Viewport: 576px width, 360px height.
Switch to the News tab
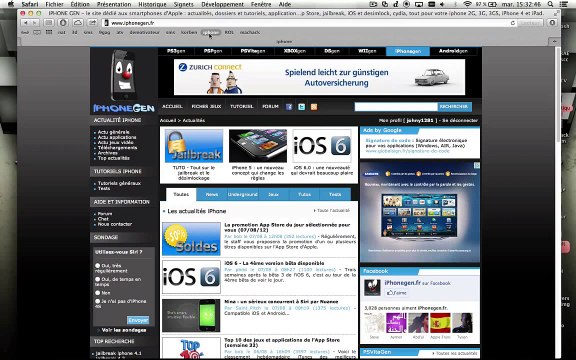(x=212, y=194)
